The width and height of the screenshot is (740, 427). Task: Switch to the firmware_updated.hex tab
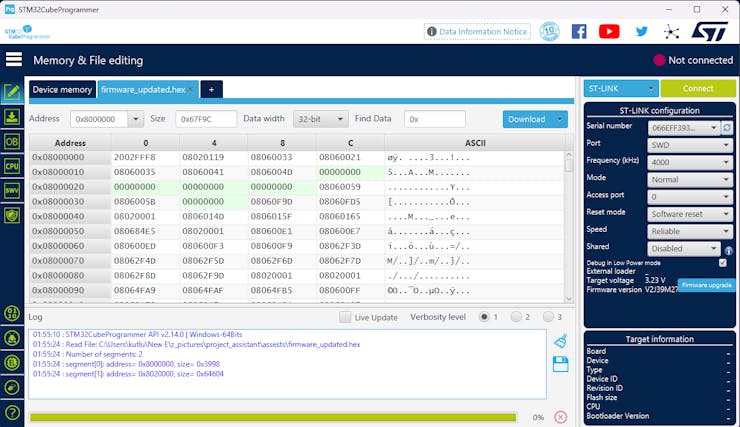click(143, 89)
